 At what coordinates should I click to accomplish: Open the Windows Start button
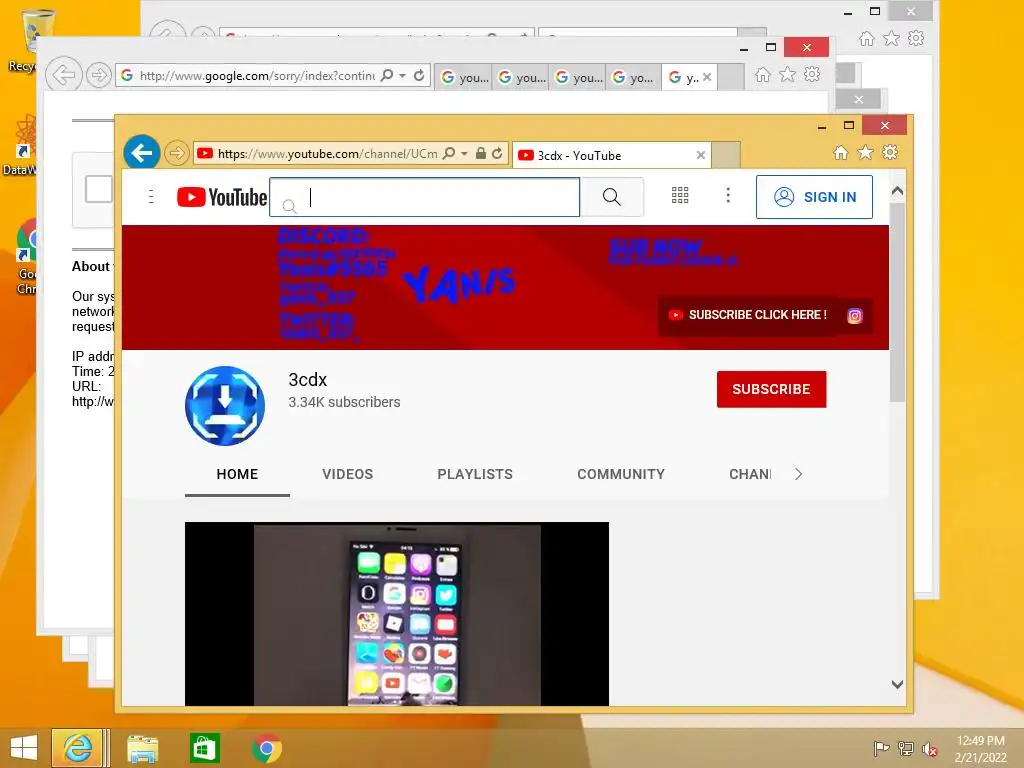coord(24,748)
